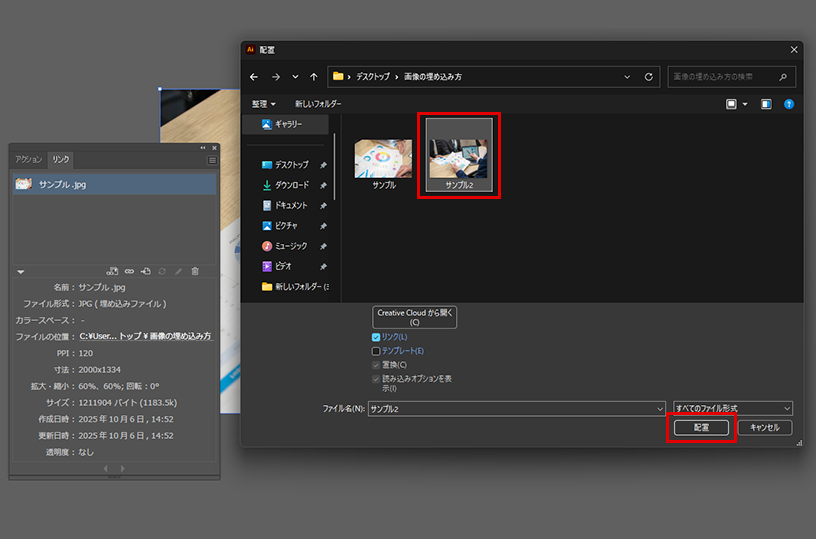The width and height of the screenshot is (816, 539).
Task: Switch to the アクション tab
Action: click(x=29, y=160)
